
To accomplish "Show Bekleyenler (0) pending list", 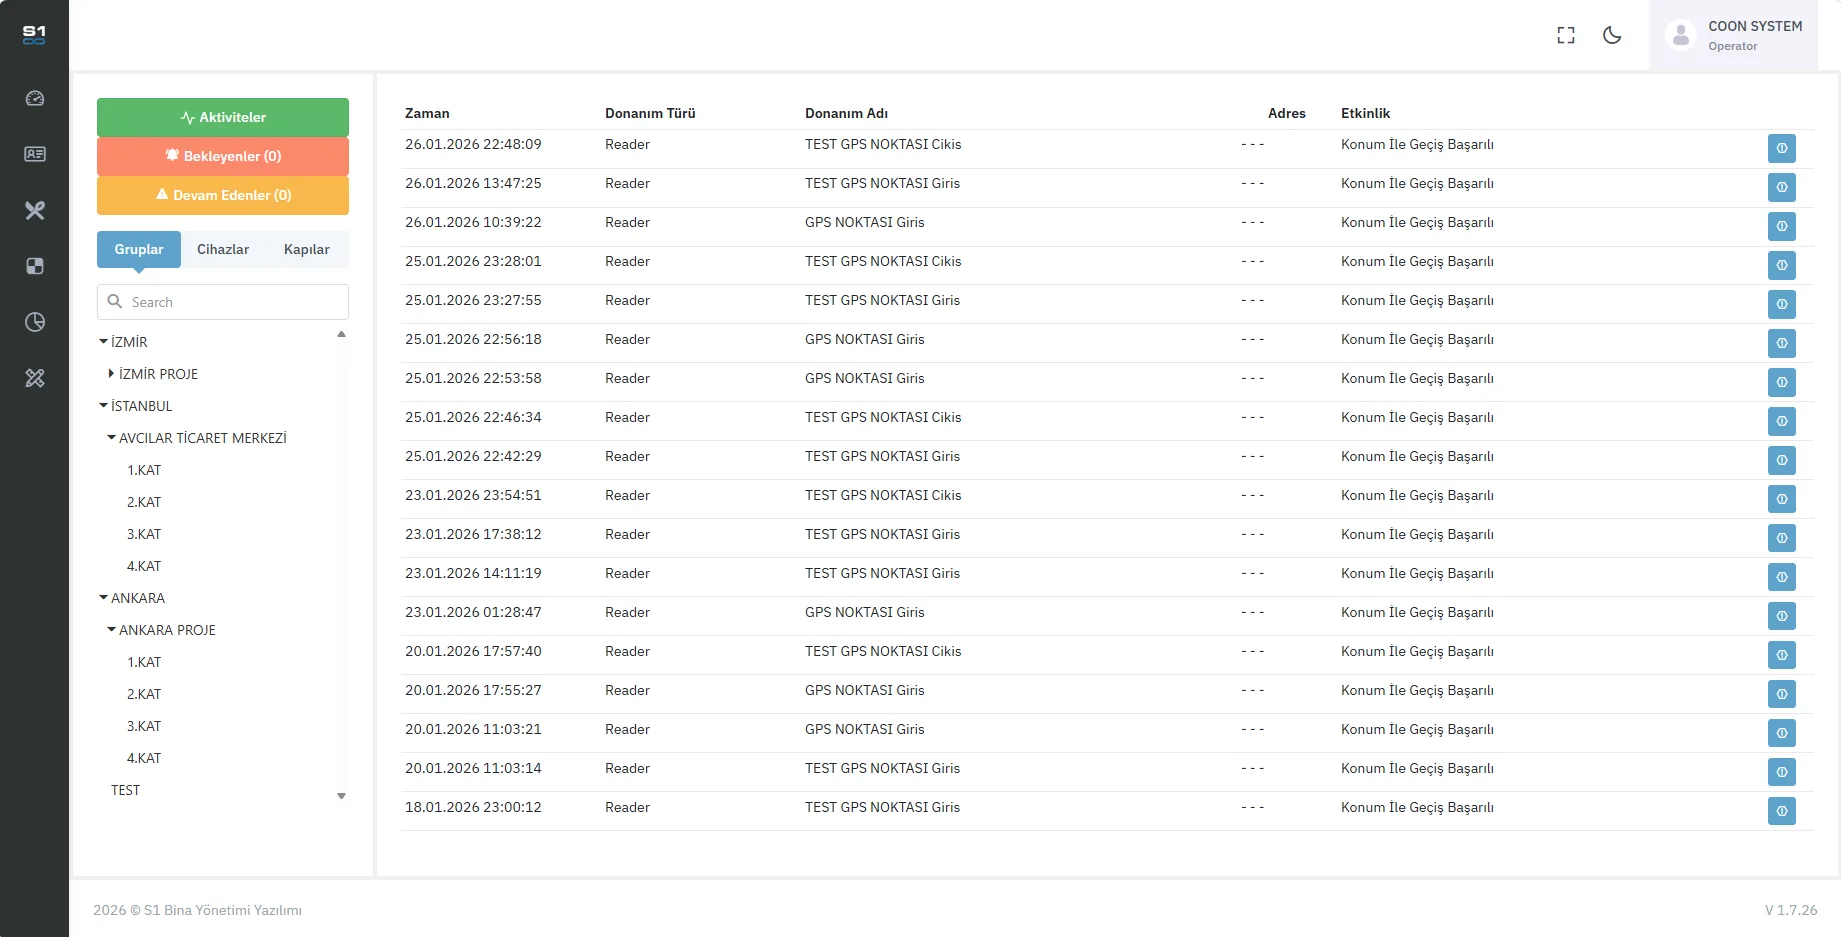I will point(223,156).
